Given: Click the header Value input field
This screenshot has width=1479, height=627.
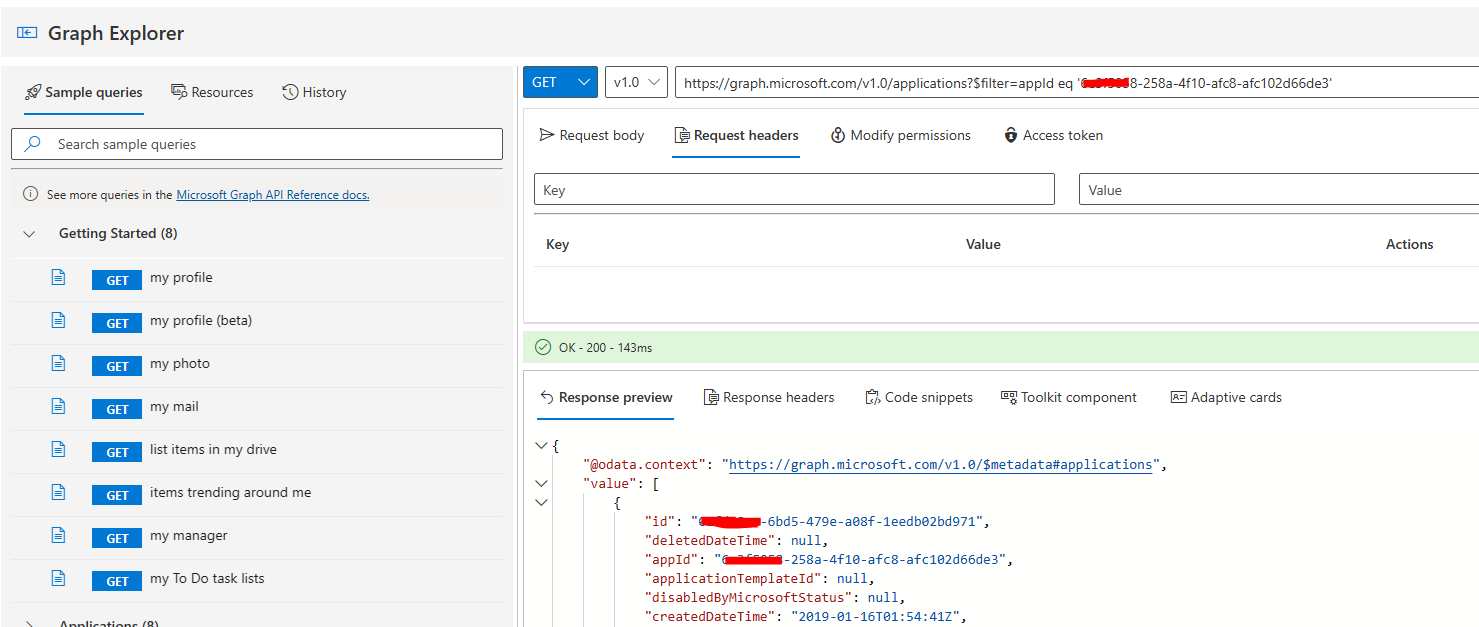Looking at the screenshot, I should (1278, 189).
